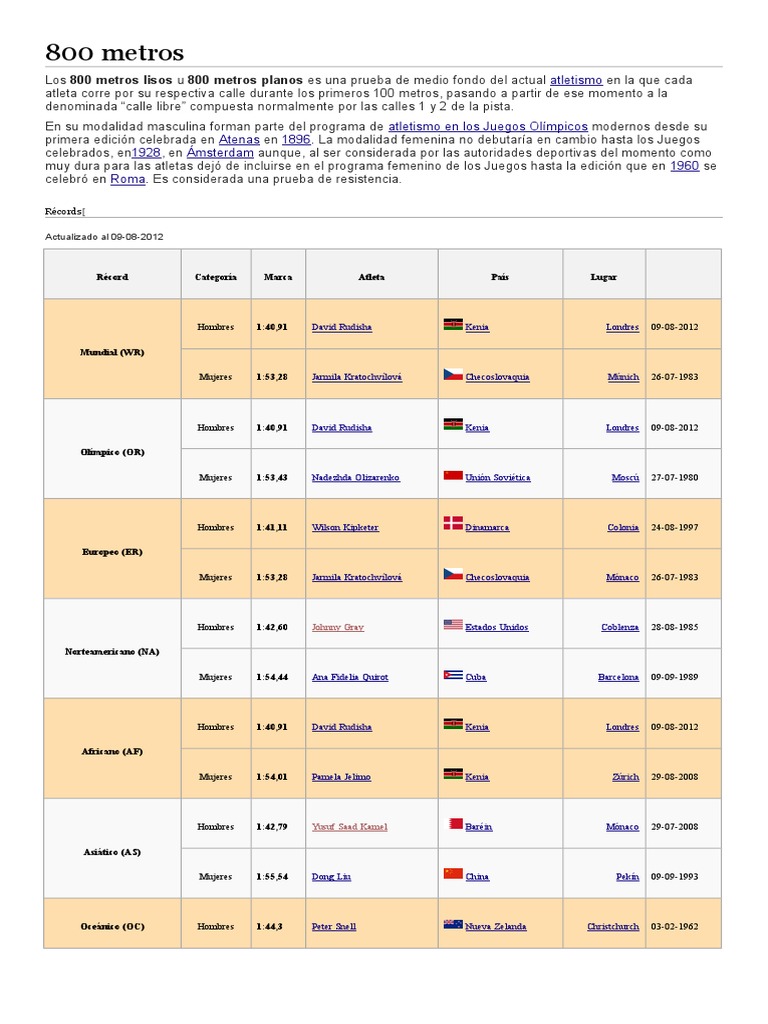Click the United States flag icon
The image size is (768, 1024).
pos(453,624)
